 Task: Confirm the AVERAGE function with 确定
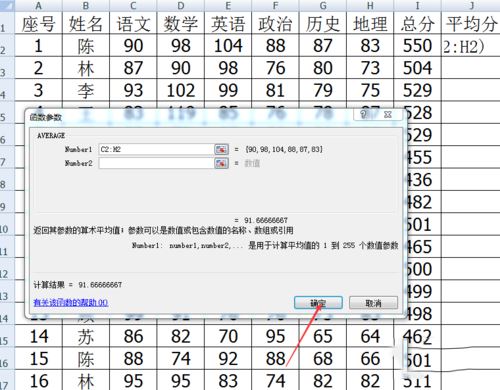(318, 303)
